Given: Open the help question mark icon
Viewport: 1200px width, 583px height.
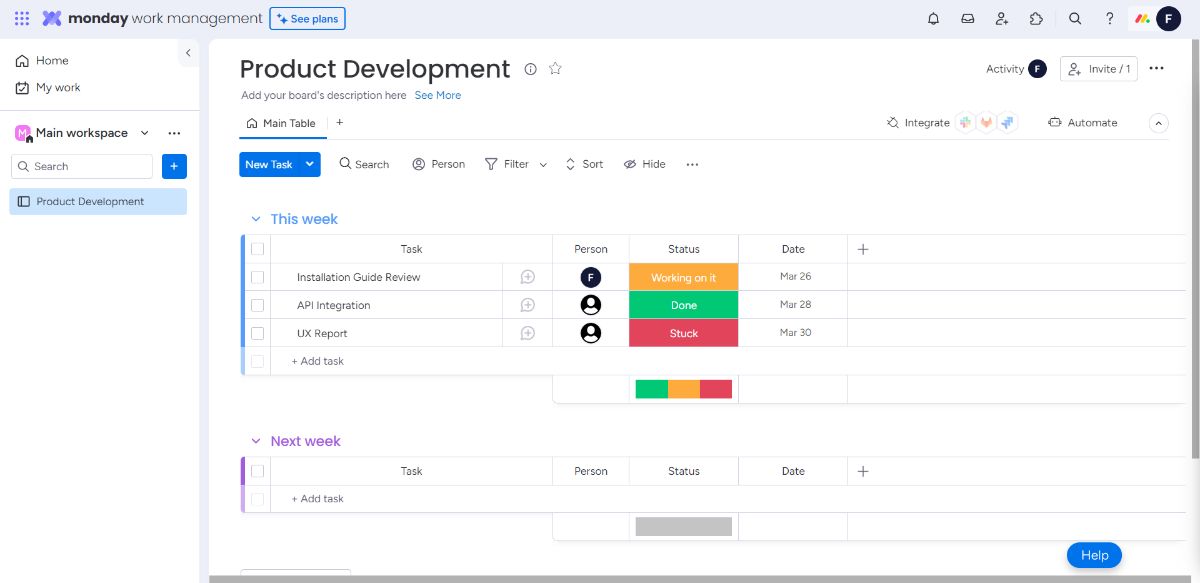Looking at the screenshot, I should [x=1109, y=18].
